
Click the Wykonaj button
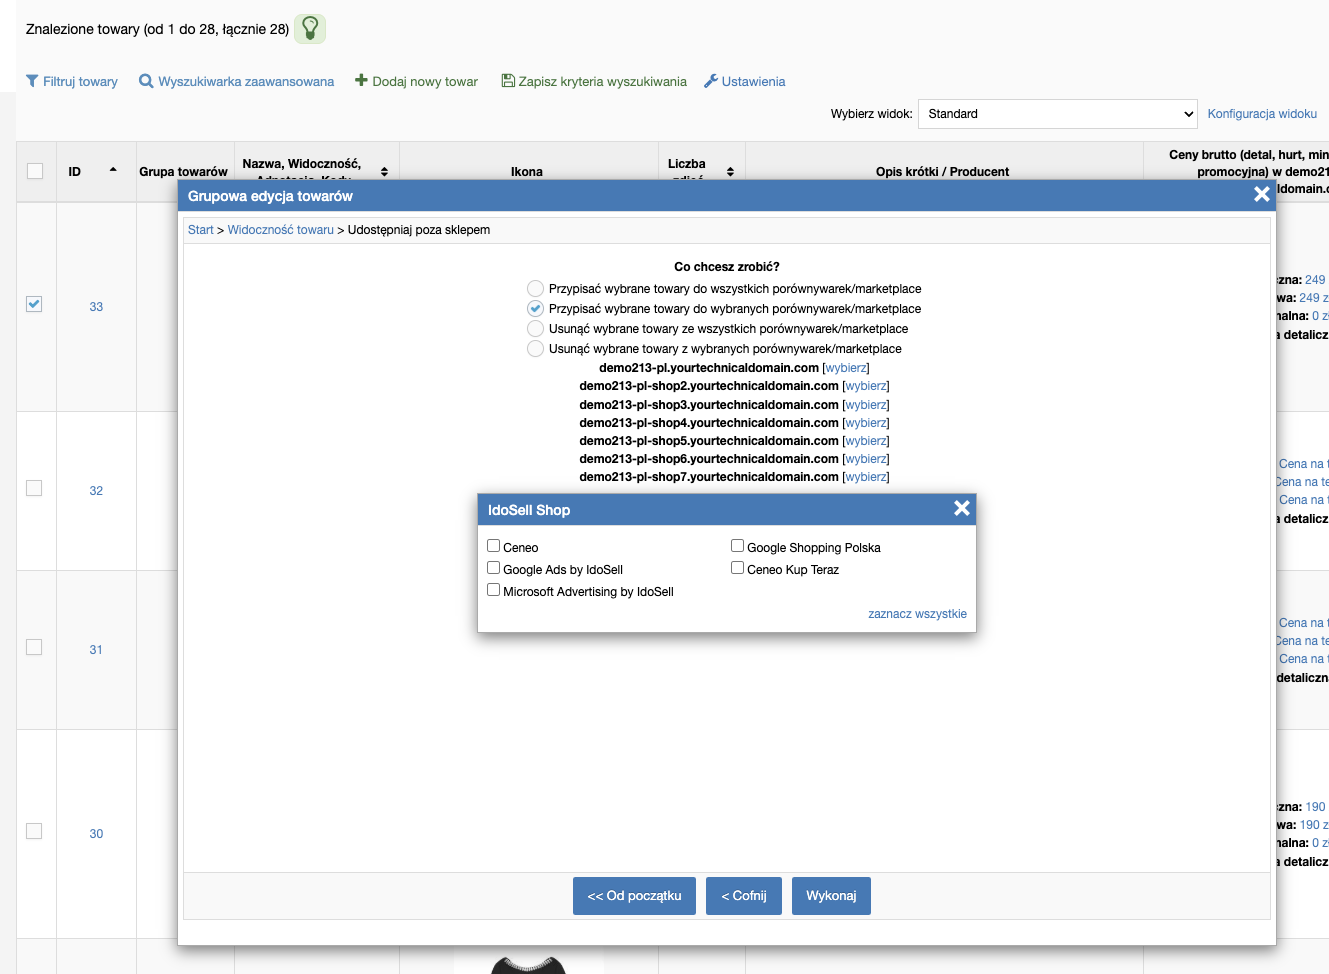tap(831, 896)
